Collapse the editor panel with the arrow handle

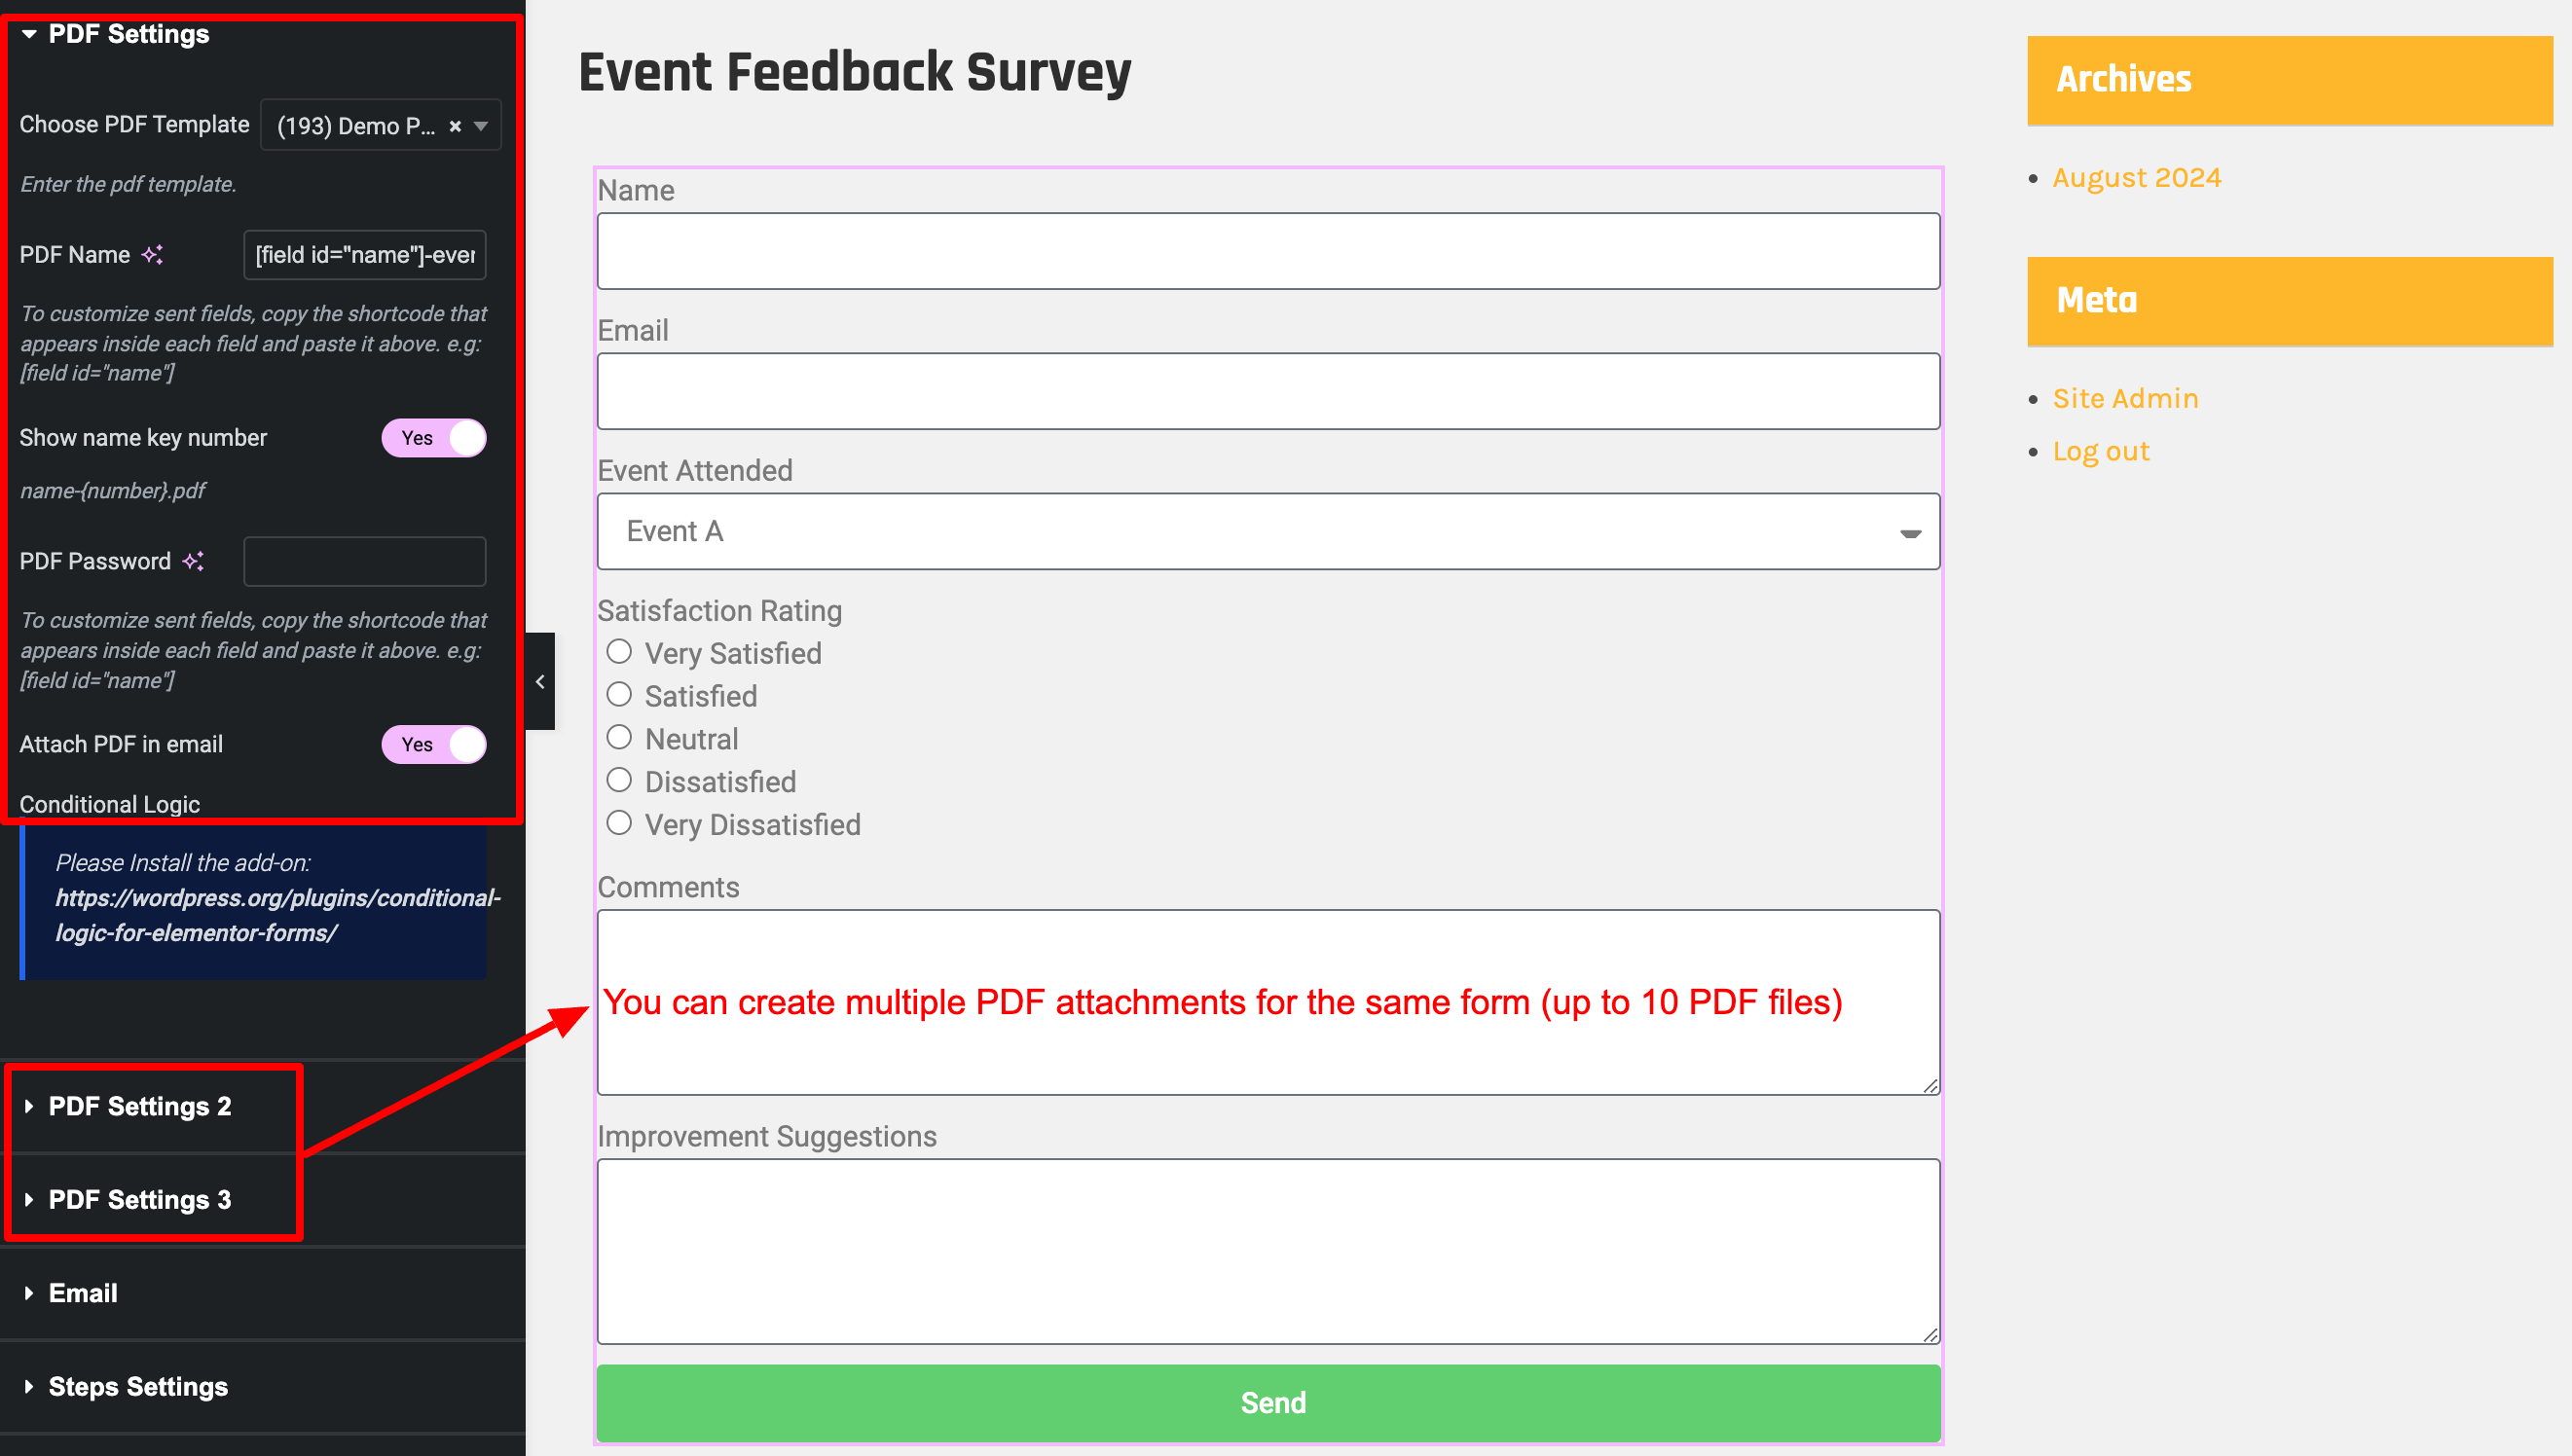point(540,682)
